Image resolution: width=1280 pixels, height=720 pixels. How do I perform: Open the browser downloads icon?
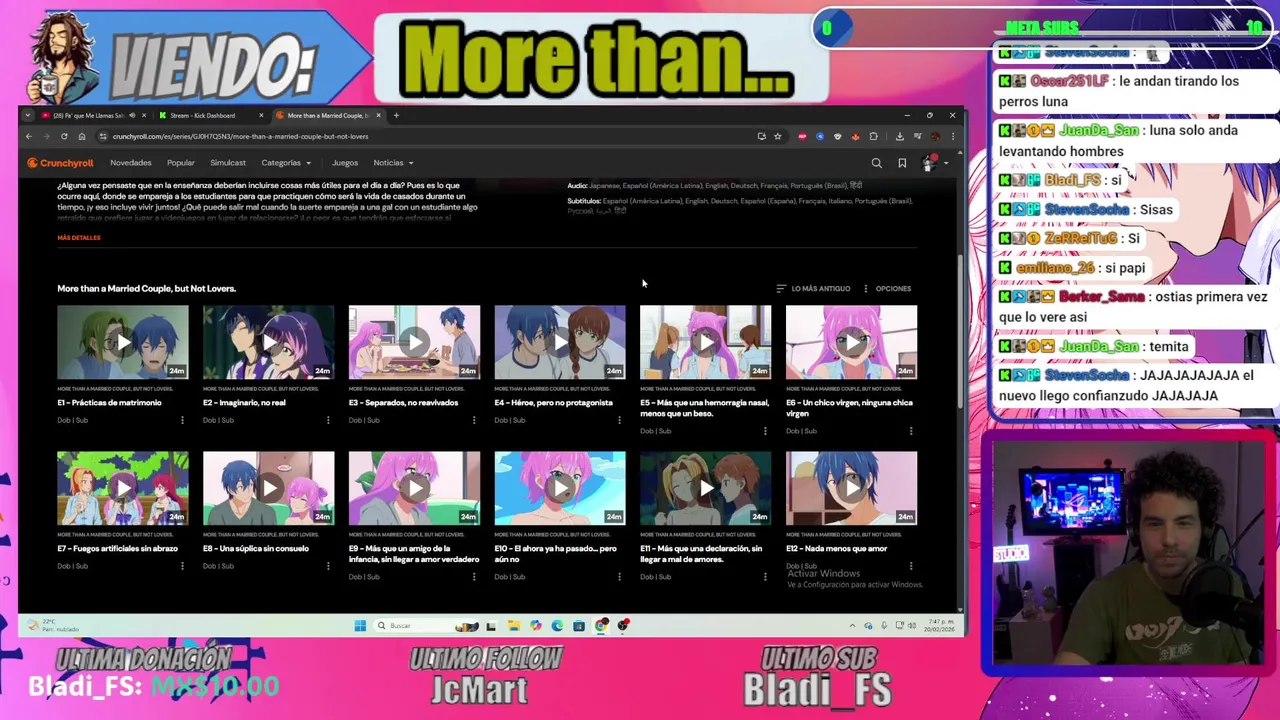[899, 136]
